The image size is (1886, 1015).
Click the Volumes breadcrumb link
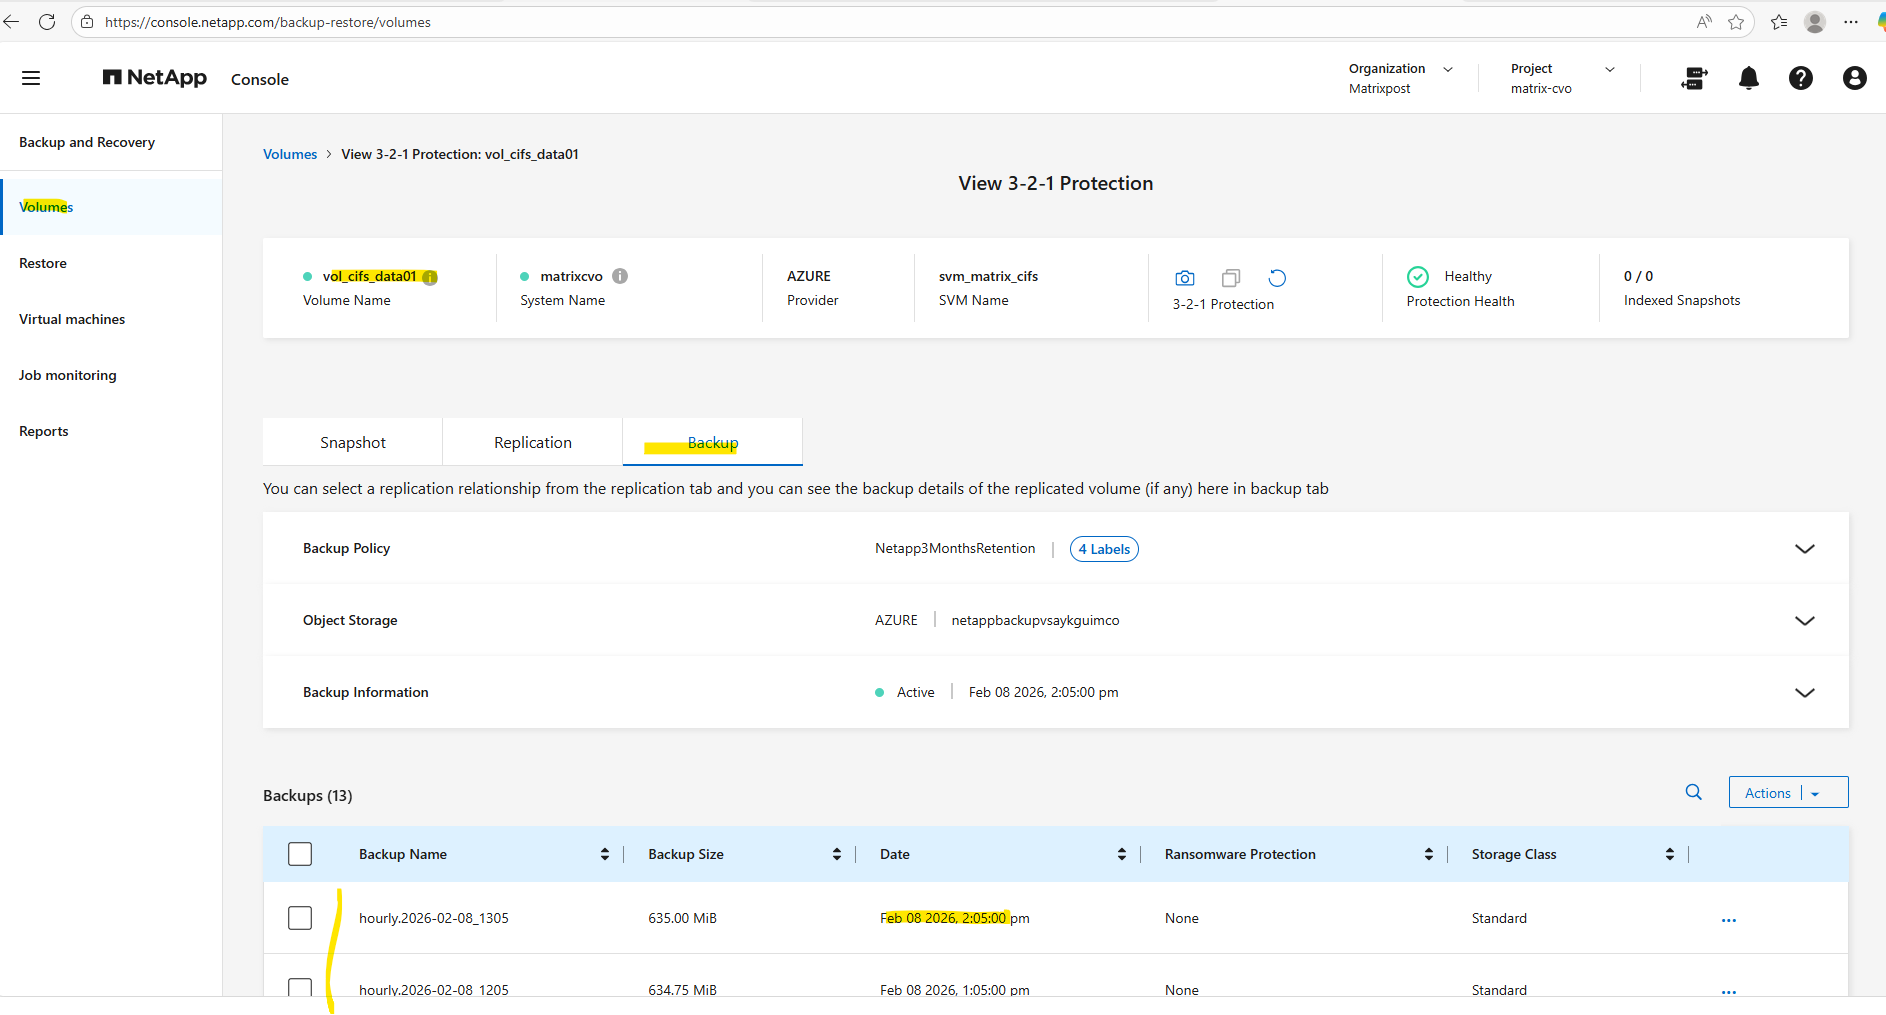[x=290, y=154]
